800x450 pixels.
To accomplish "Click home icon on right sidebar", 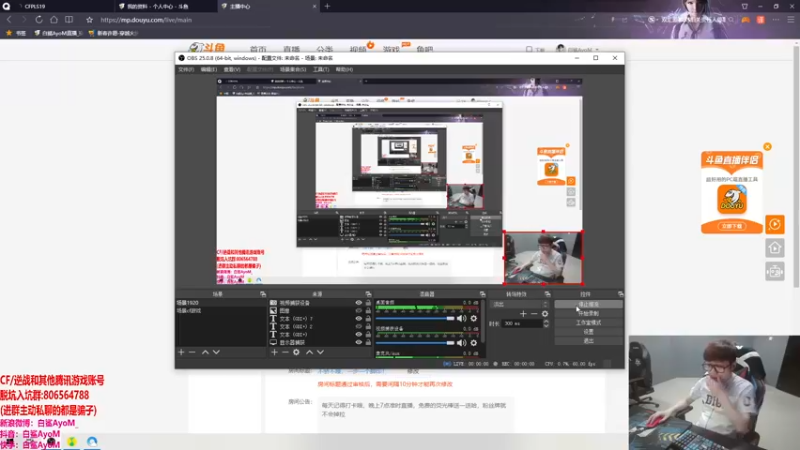I will pyautogui.click(x=774, y=248).
